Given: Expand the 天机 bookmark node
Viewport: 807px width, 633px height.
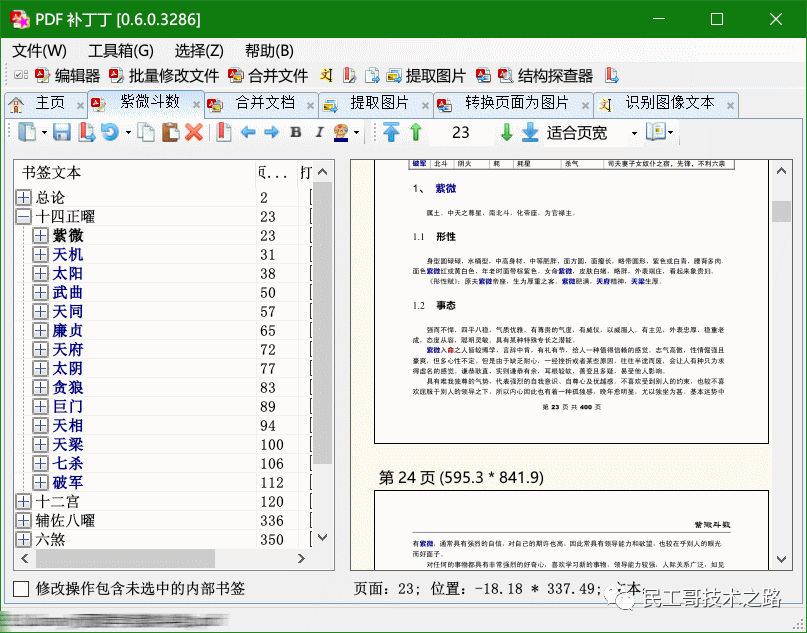Looking at the screenshot, I should 40,255.
